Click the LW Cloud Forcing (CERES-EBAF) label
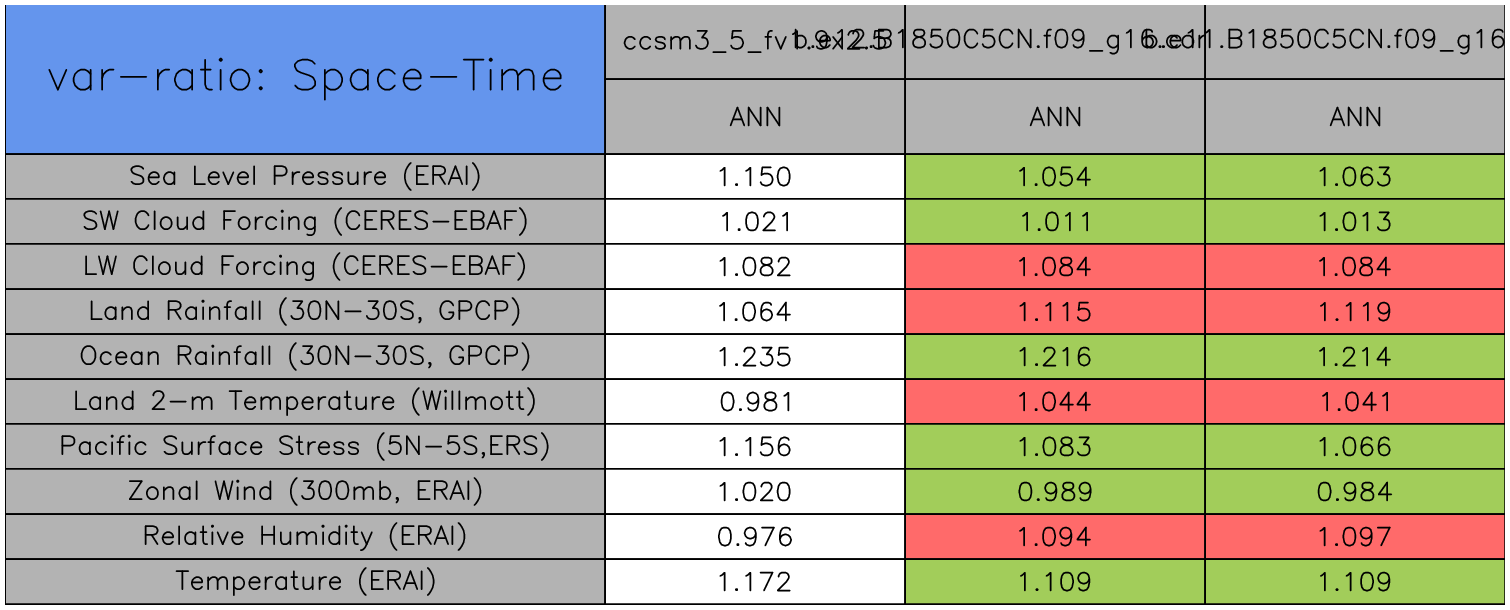 (x=305, y=266)
